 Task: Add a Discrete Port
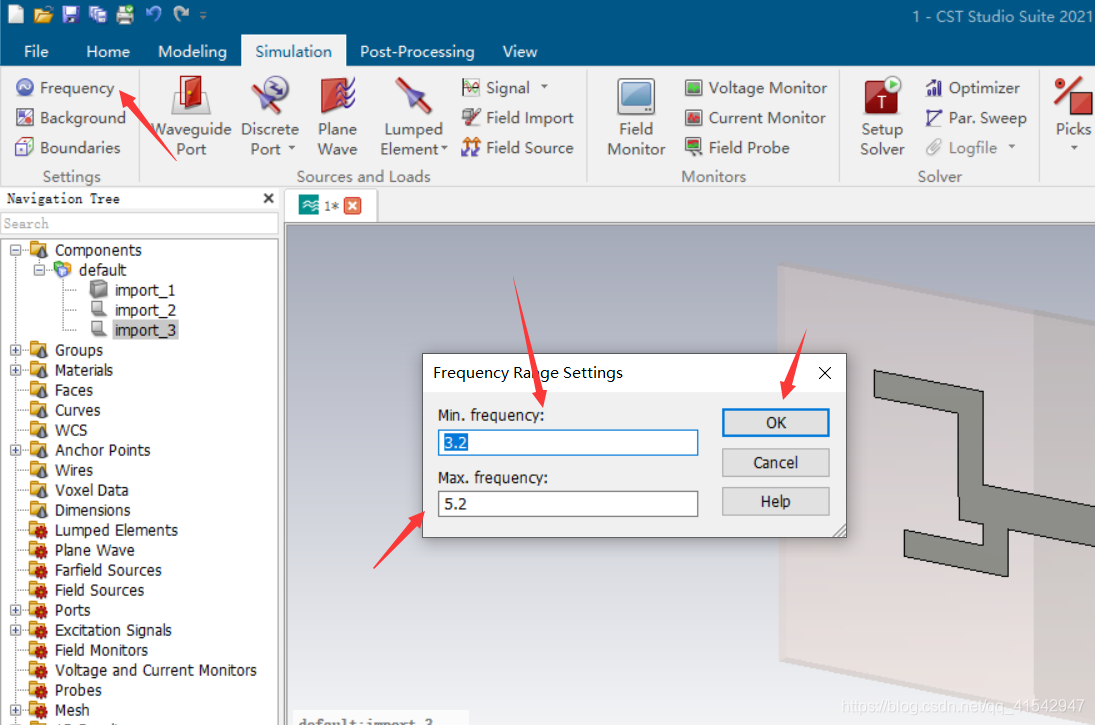(x=270, y=117)
